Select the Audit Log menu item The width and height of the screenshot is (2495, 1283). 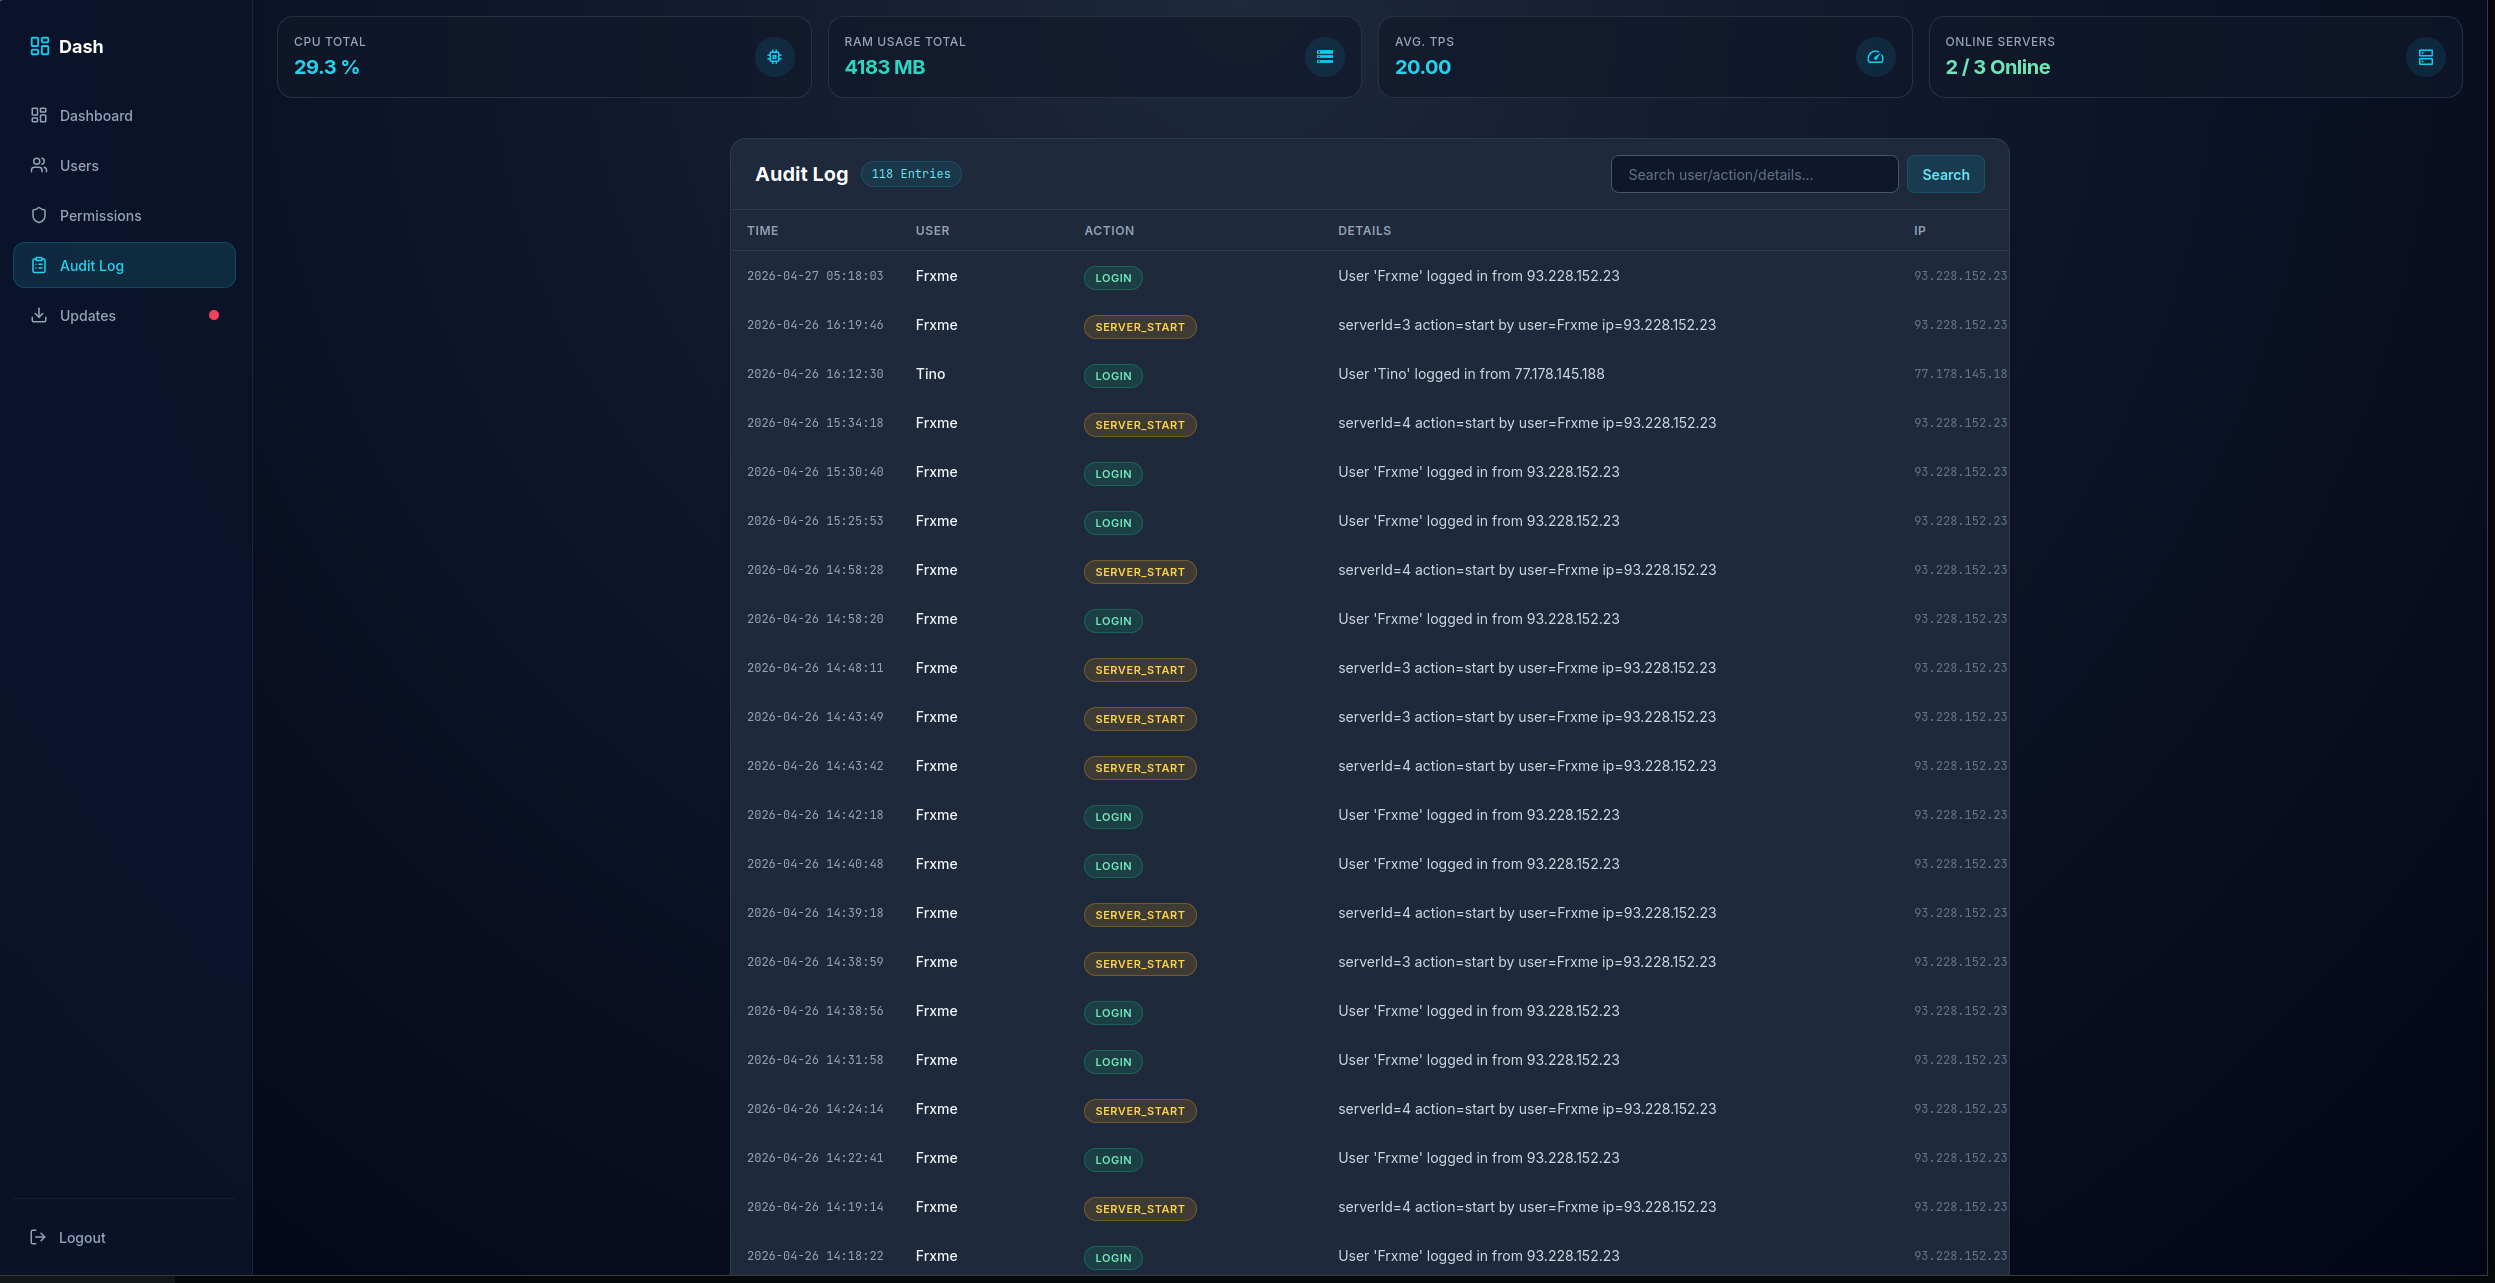124,266
